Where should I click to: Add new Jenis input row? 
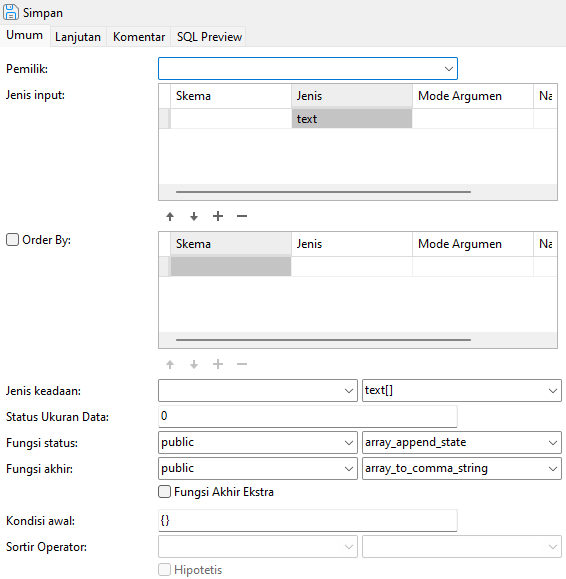218,216
